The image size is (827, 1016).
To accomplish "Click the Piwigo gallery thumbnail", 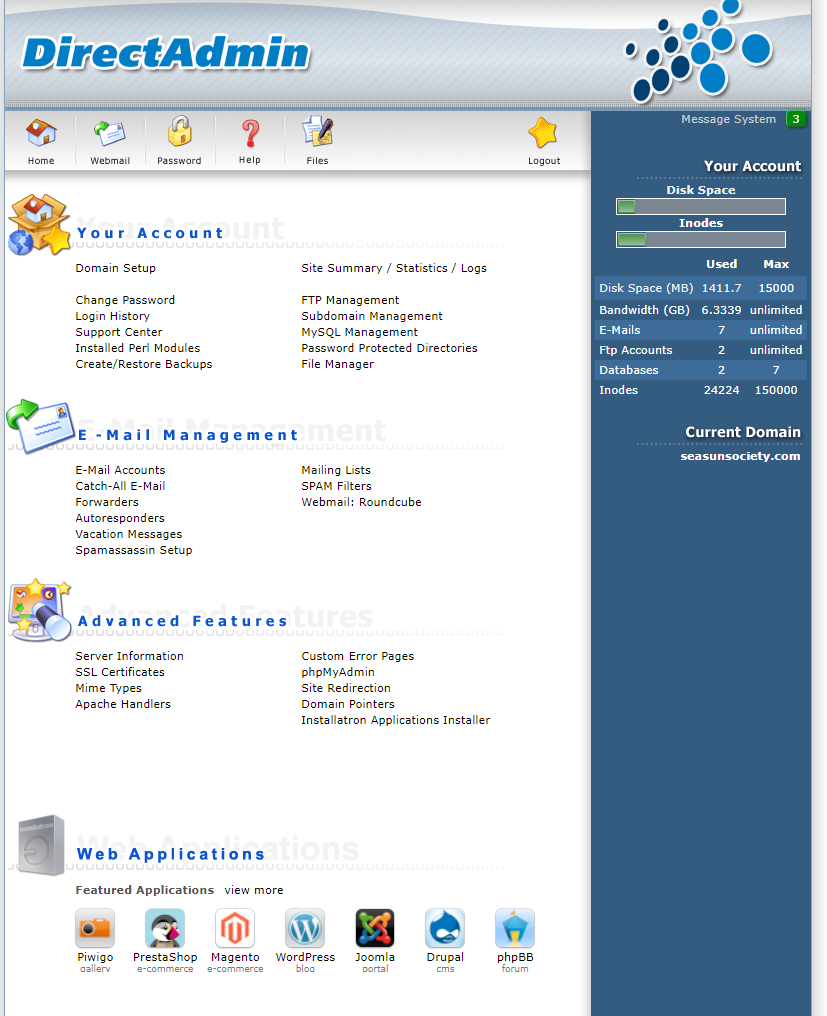I will pos(95,928).
